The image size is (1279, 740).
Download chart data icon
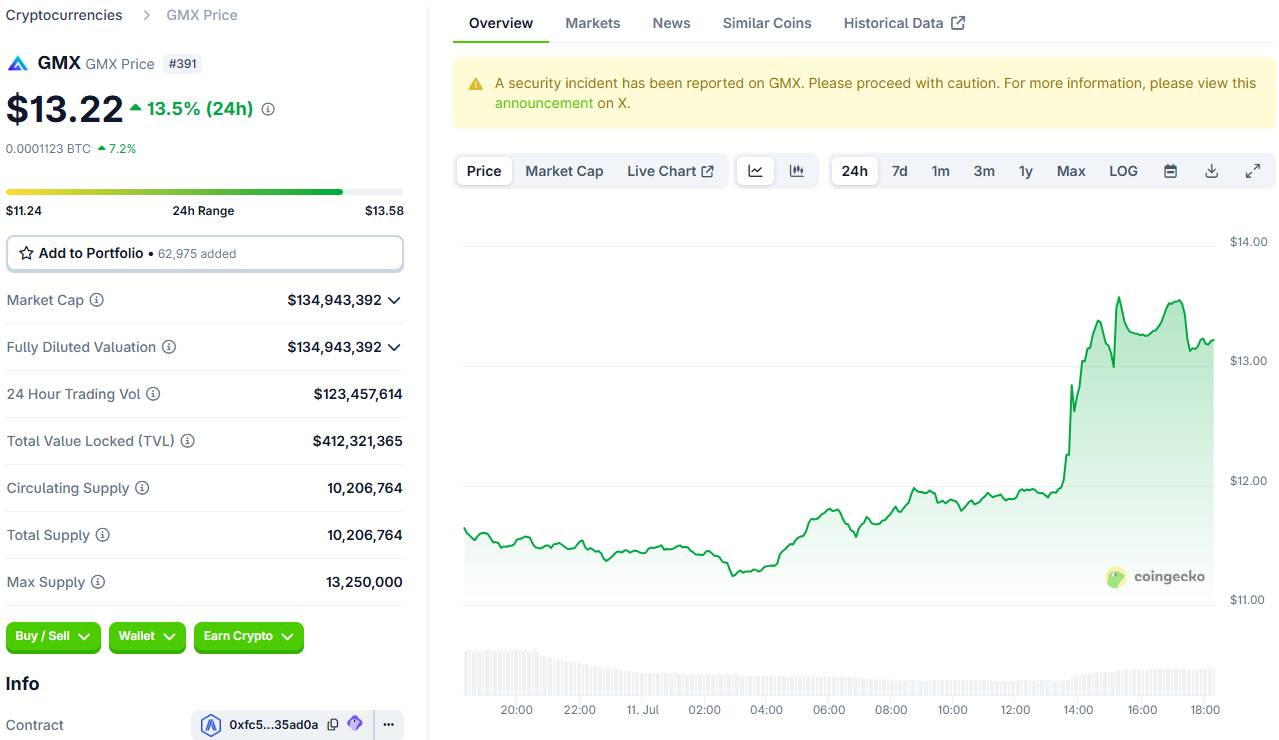coord(1211,171)
